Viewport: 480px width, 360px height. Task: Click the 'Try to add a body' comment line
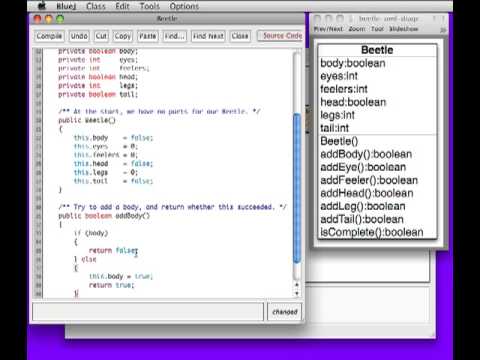(172, 207)
